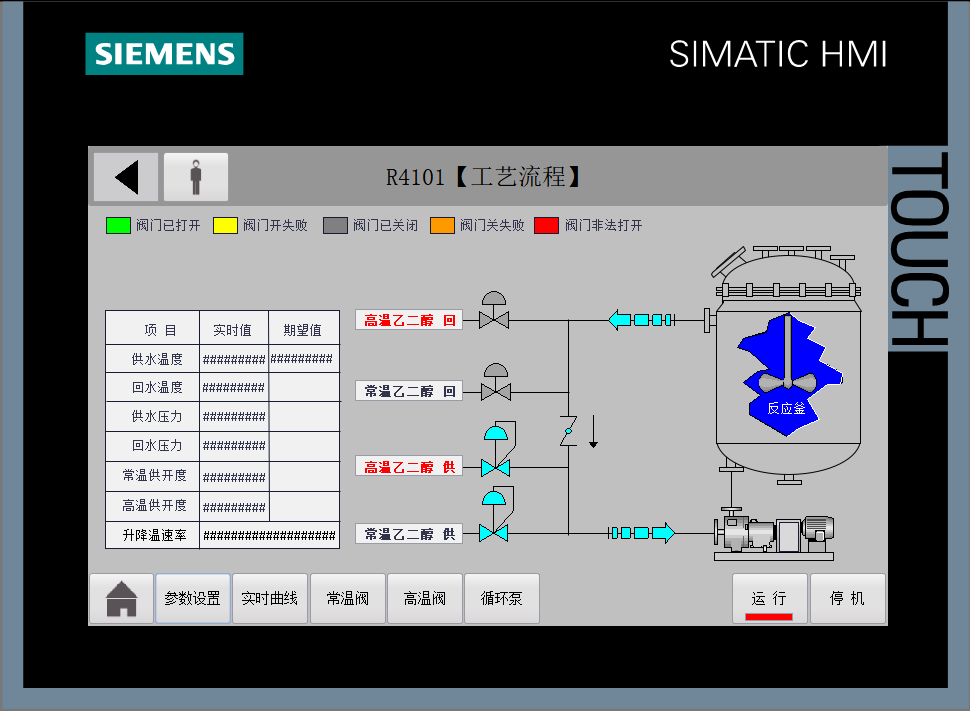Switch to the 实时曲线 real-time curve page
Image resolution: width=970 pixels, height=711 pixels.
click(x=270, y=599)
